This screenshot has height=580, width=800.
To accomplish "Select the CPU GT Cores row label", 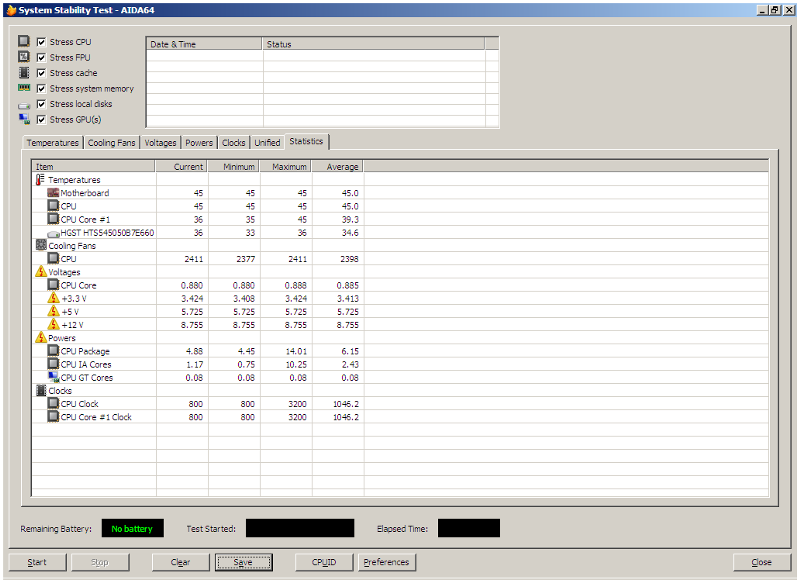I will [87, 377].
